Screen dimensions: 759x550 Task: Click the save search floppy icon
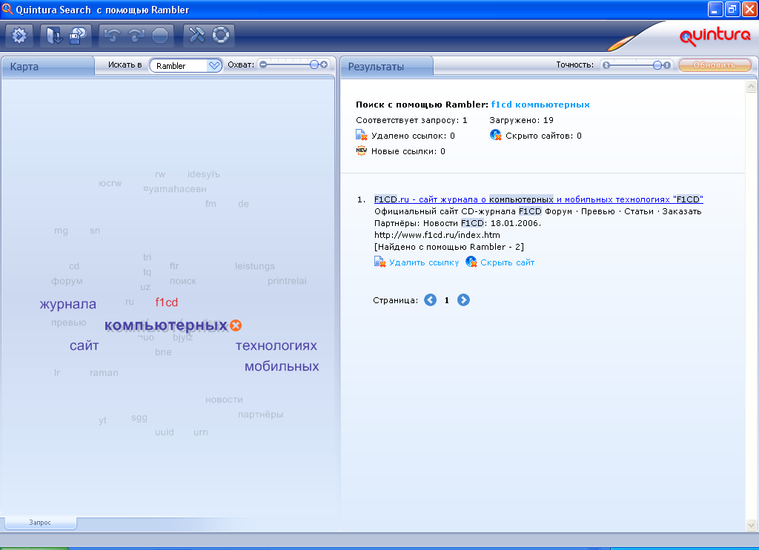(x=77, y=35)
